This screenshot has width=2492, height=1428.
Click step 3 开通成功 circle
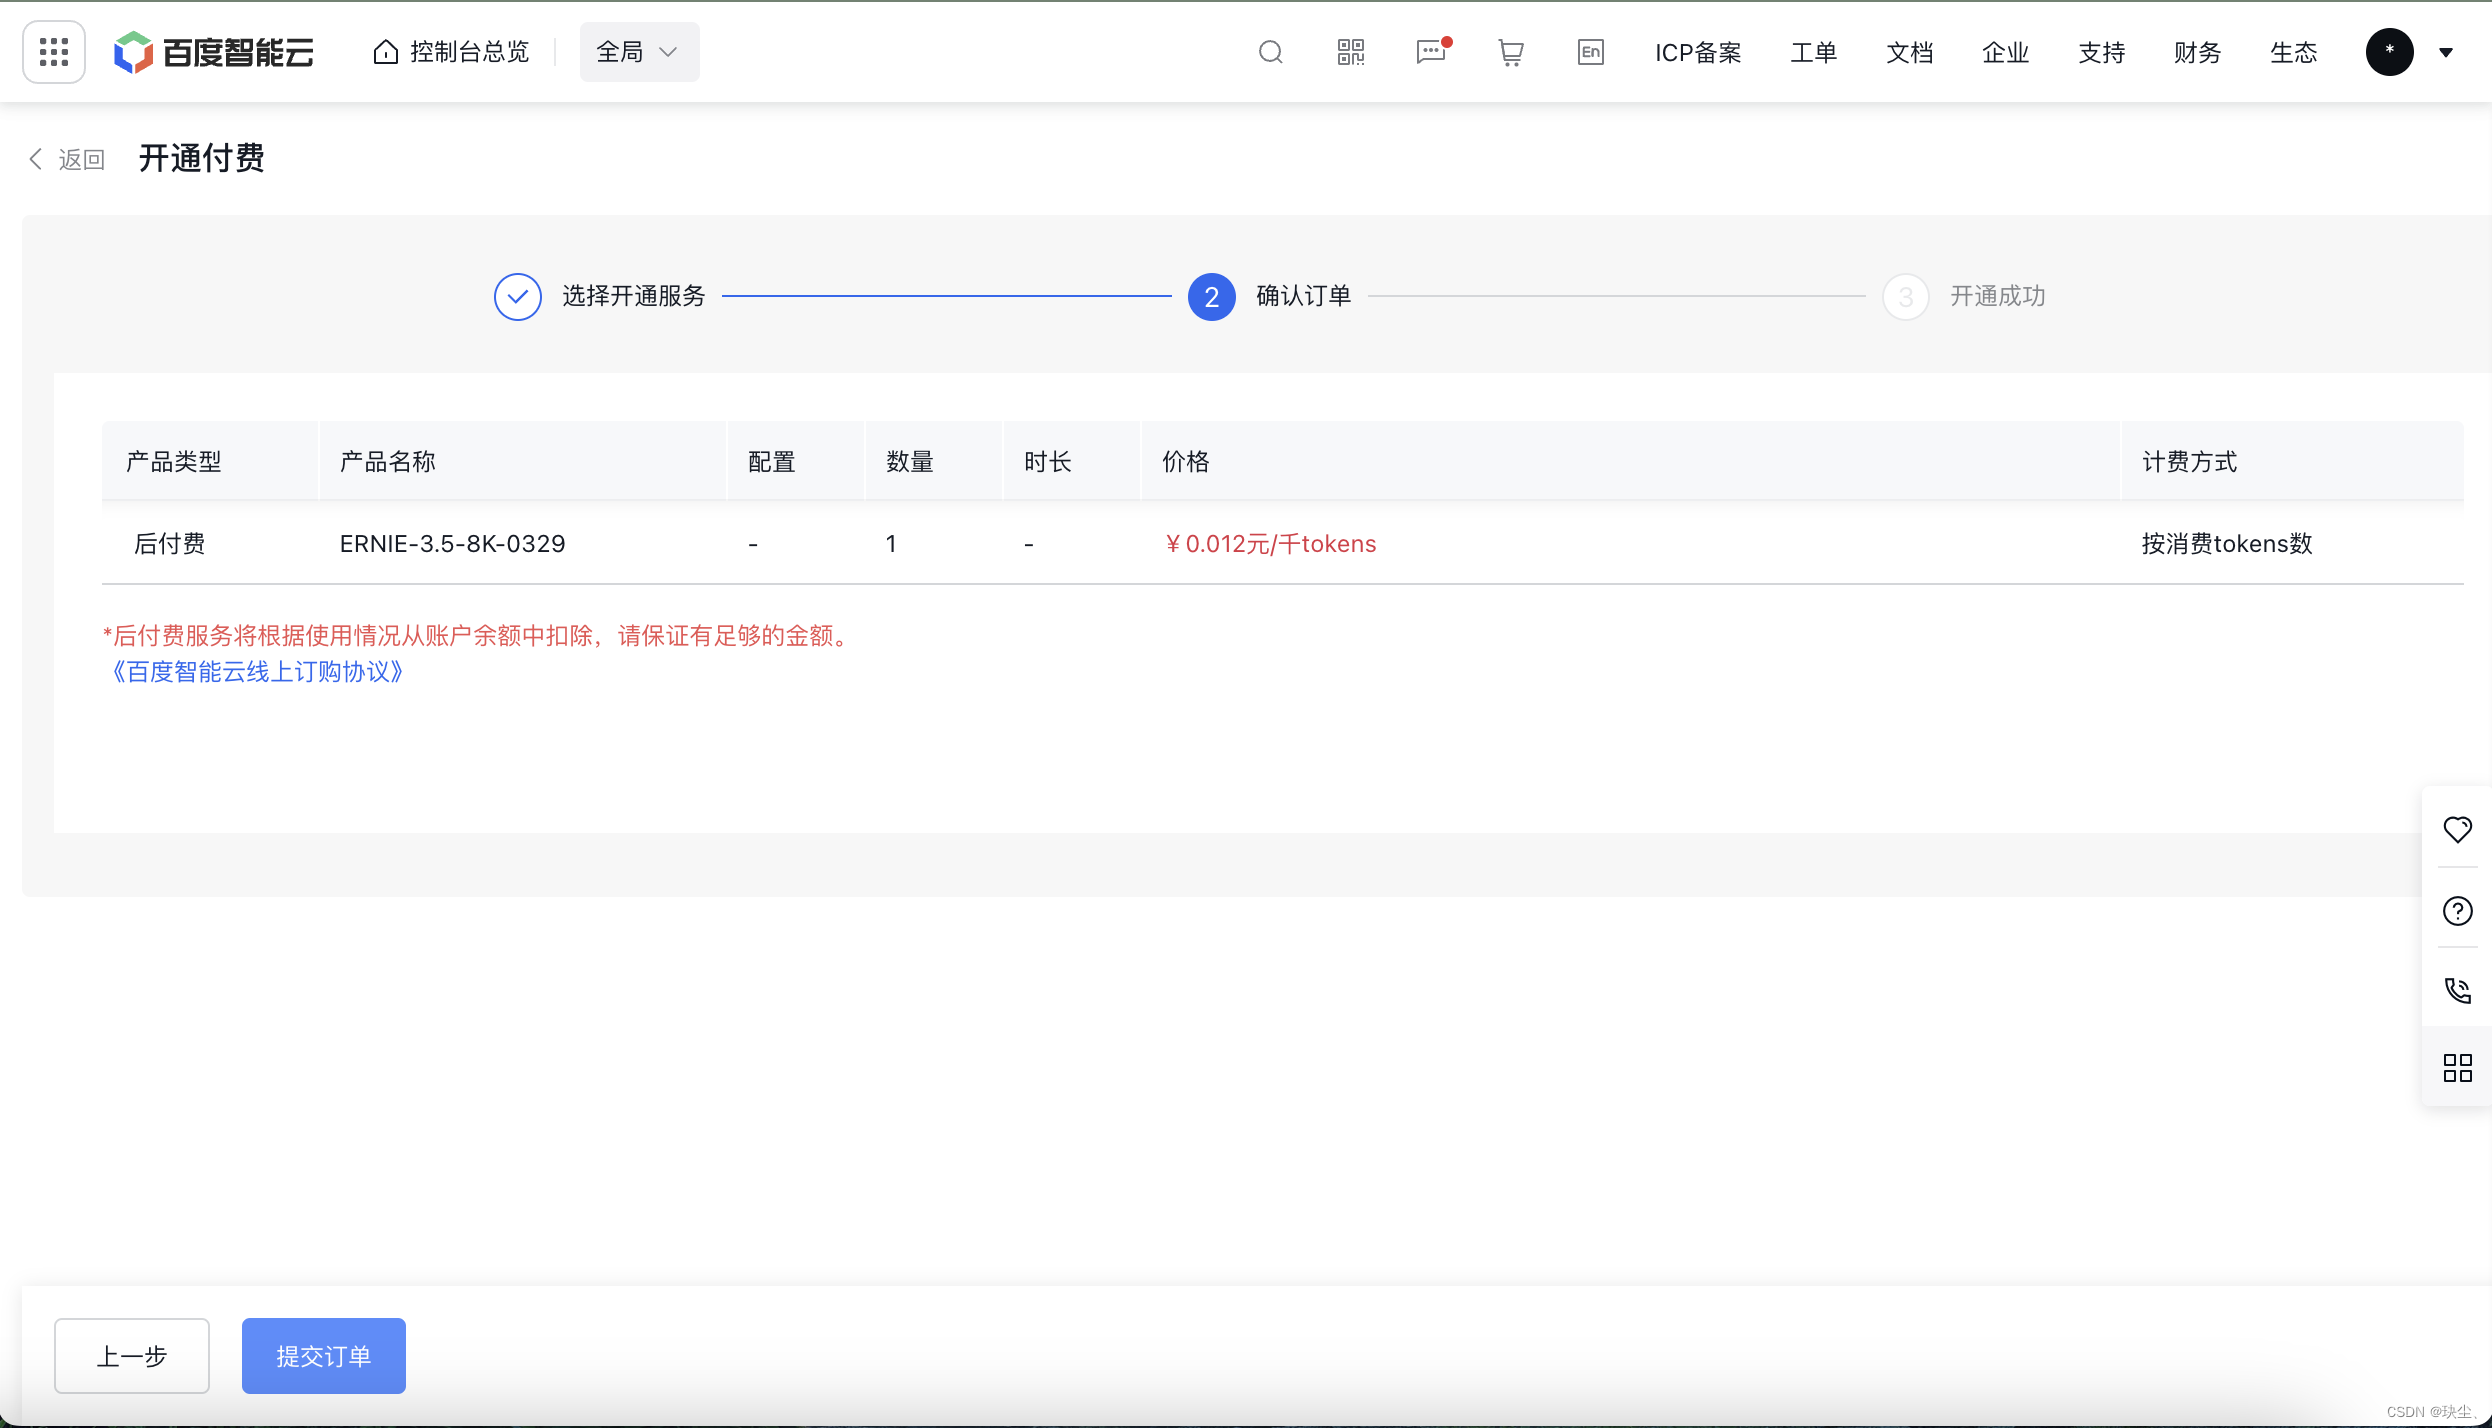point(1905,296)
